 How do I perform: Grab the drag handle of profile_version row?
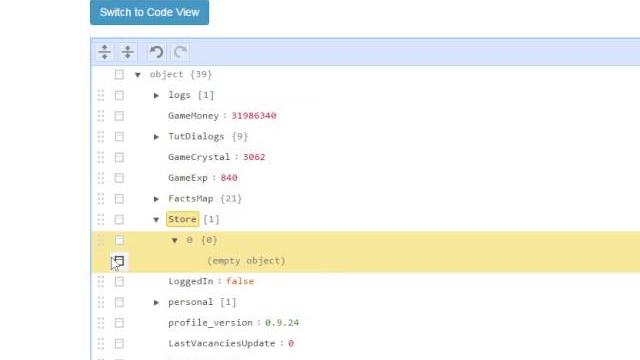point(101,323)
